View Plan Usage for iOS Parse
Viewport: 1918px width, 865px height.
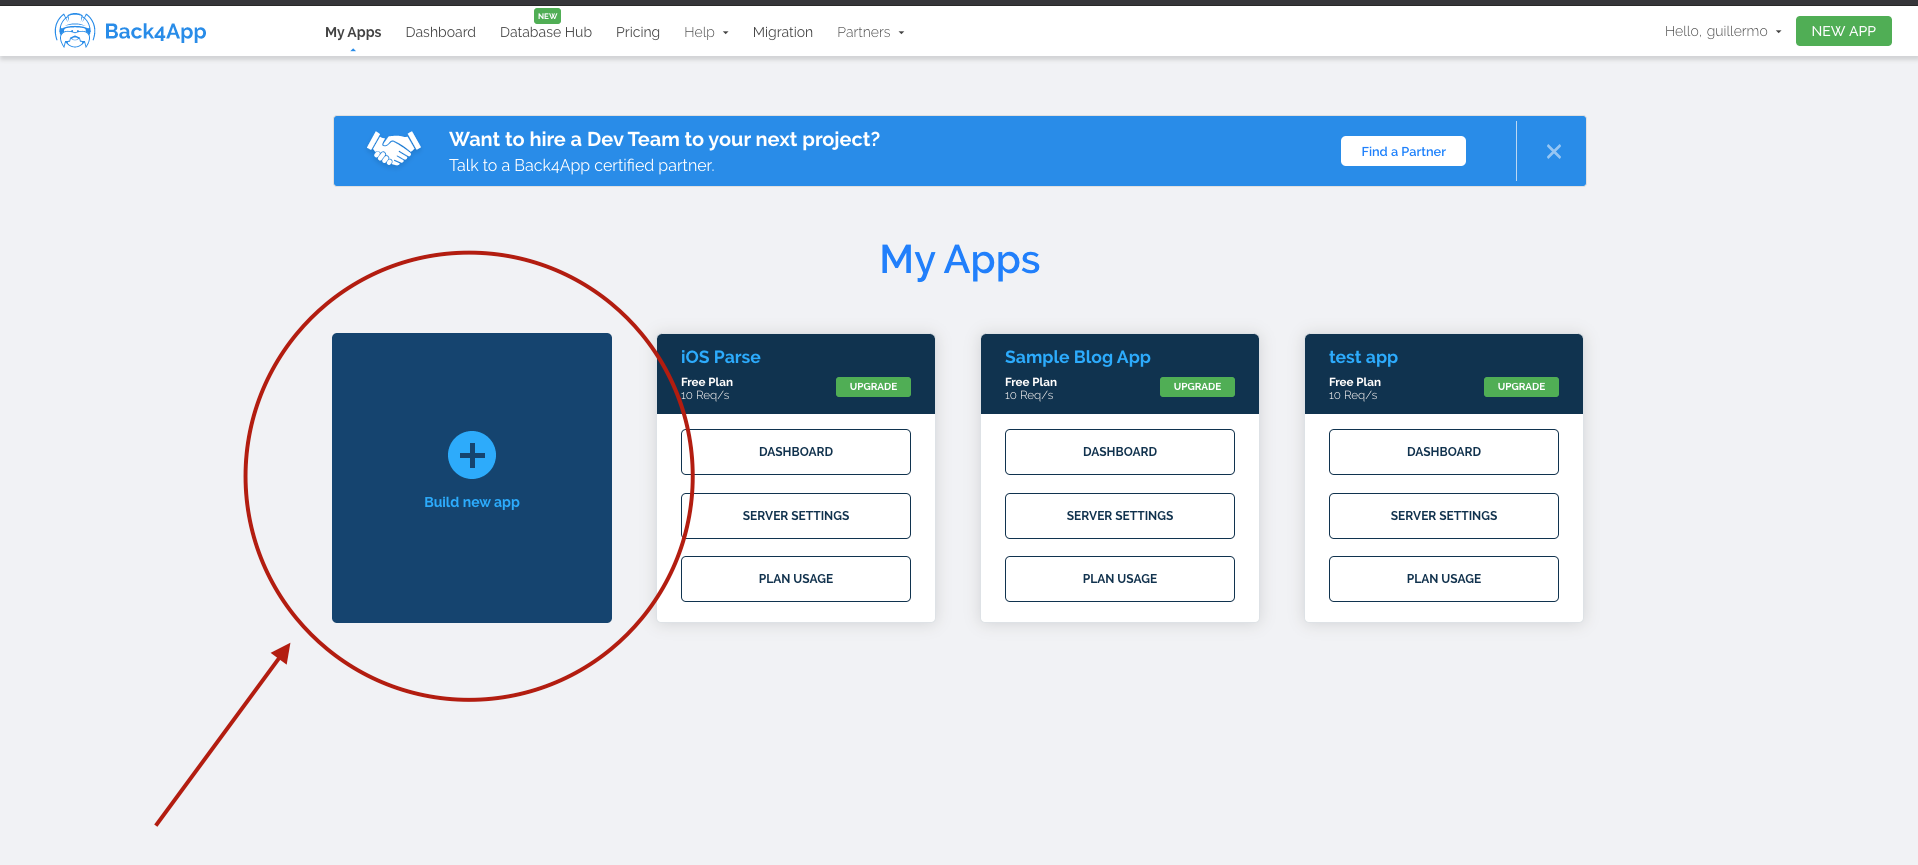pyautogui.click(x=796, y=579)
